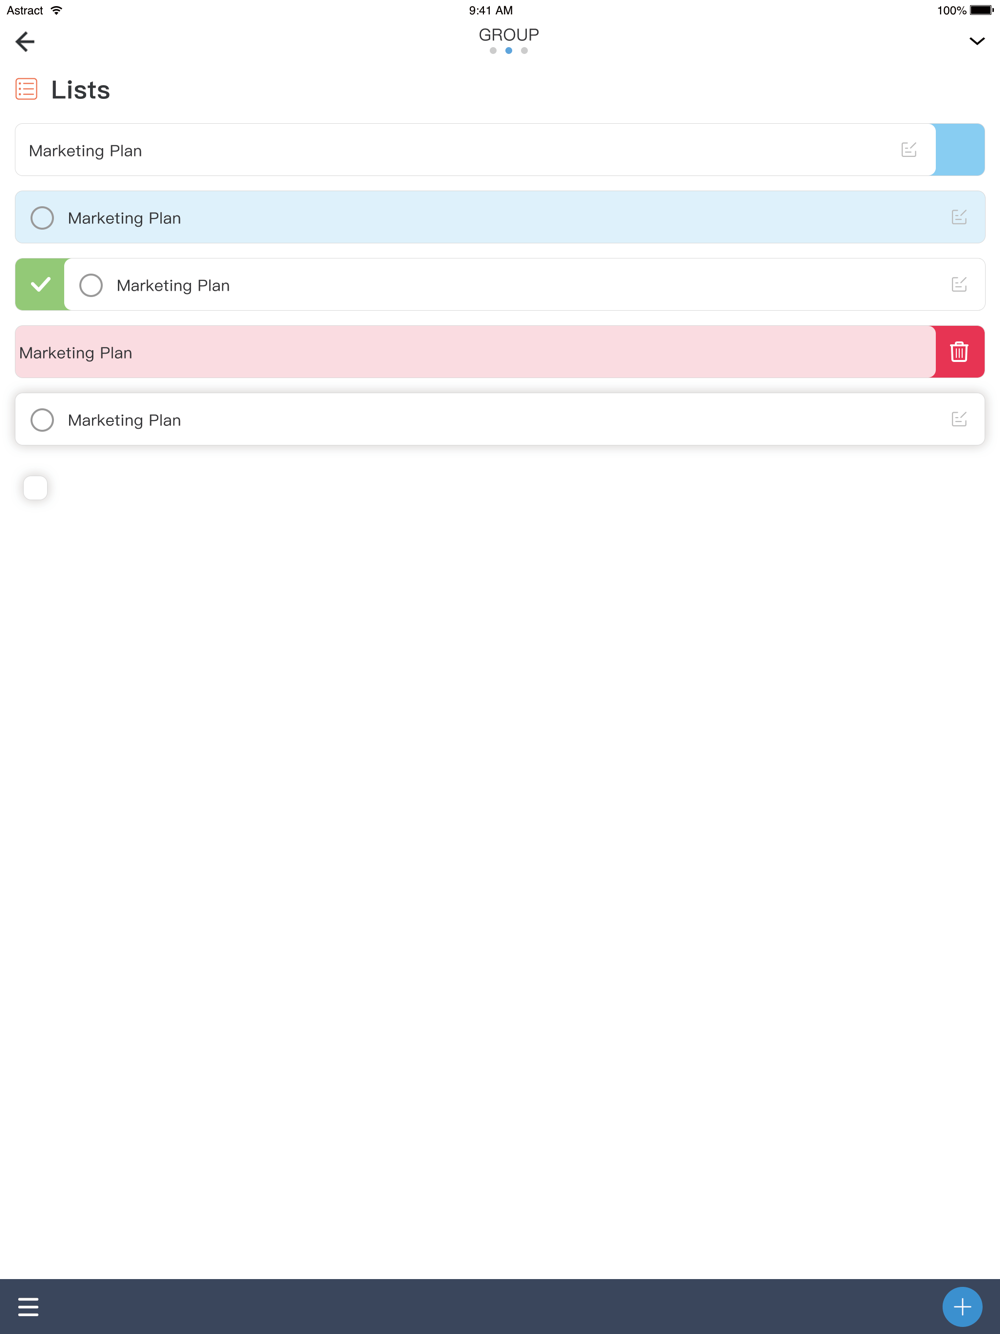The height and width of the screenshot is (1334, 1000).
Task: Click the green checkmark complete button
Action: (x=40, y=285)
